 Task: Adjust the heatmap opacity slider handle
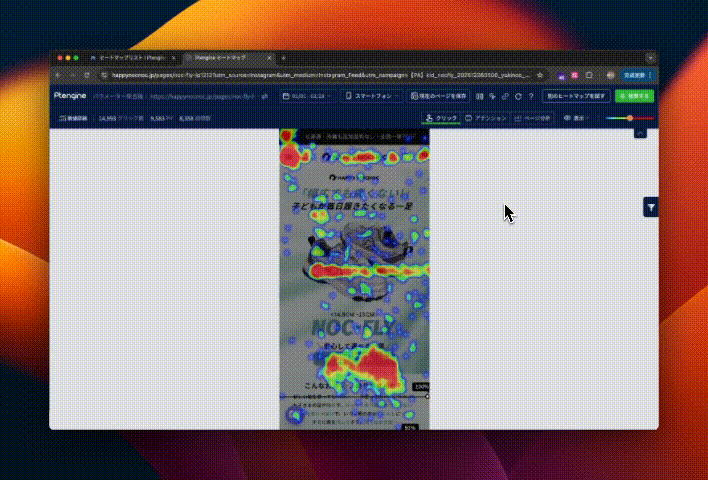(630, 118)
